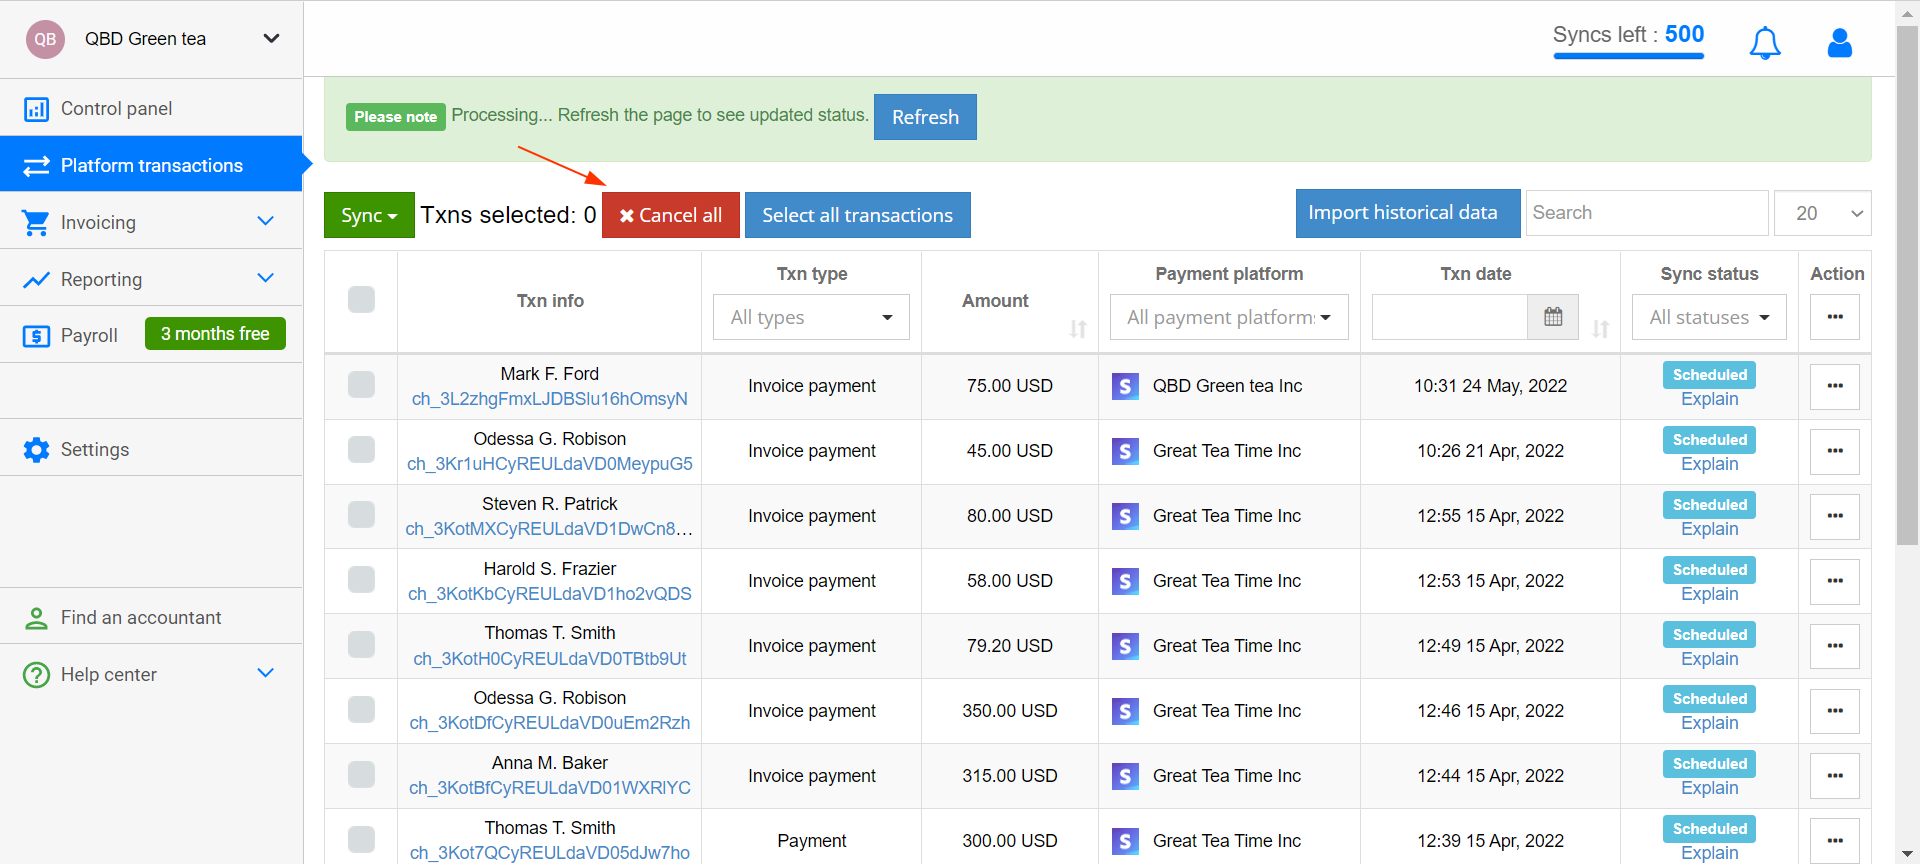Click the Control panel chart icon
Screen dimensions: 1920x864
tap(36, 109)
